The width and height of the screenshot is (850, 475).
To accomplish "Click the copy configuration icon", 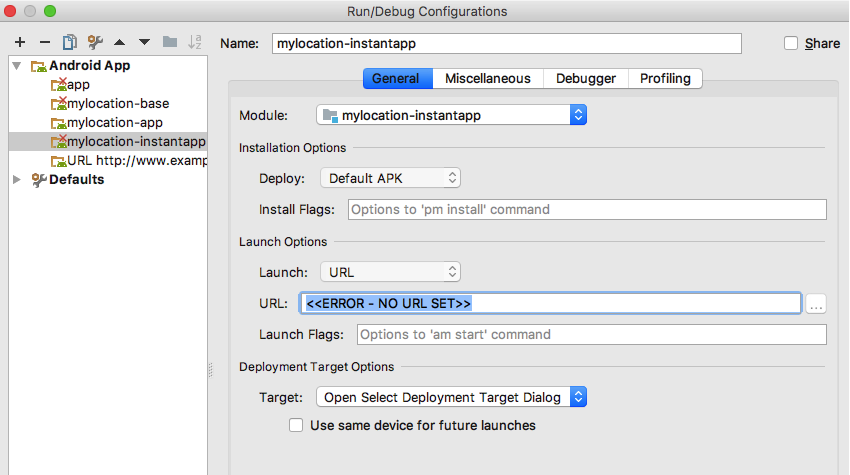I will click(x=69, y=42).
